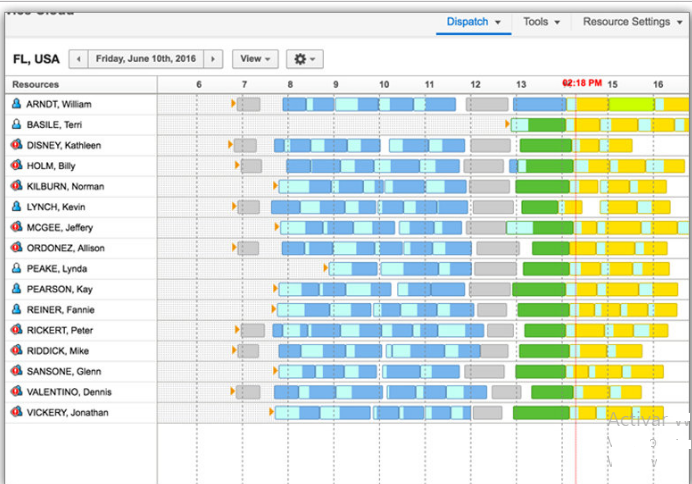Click the alert icon beside DISNEY, Kathleen
The image size is (692, 484).
point(16,145)
